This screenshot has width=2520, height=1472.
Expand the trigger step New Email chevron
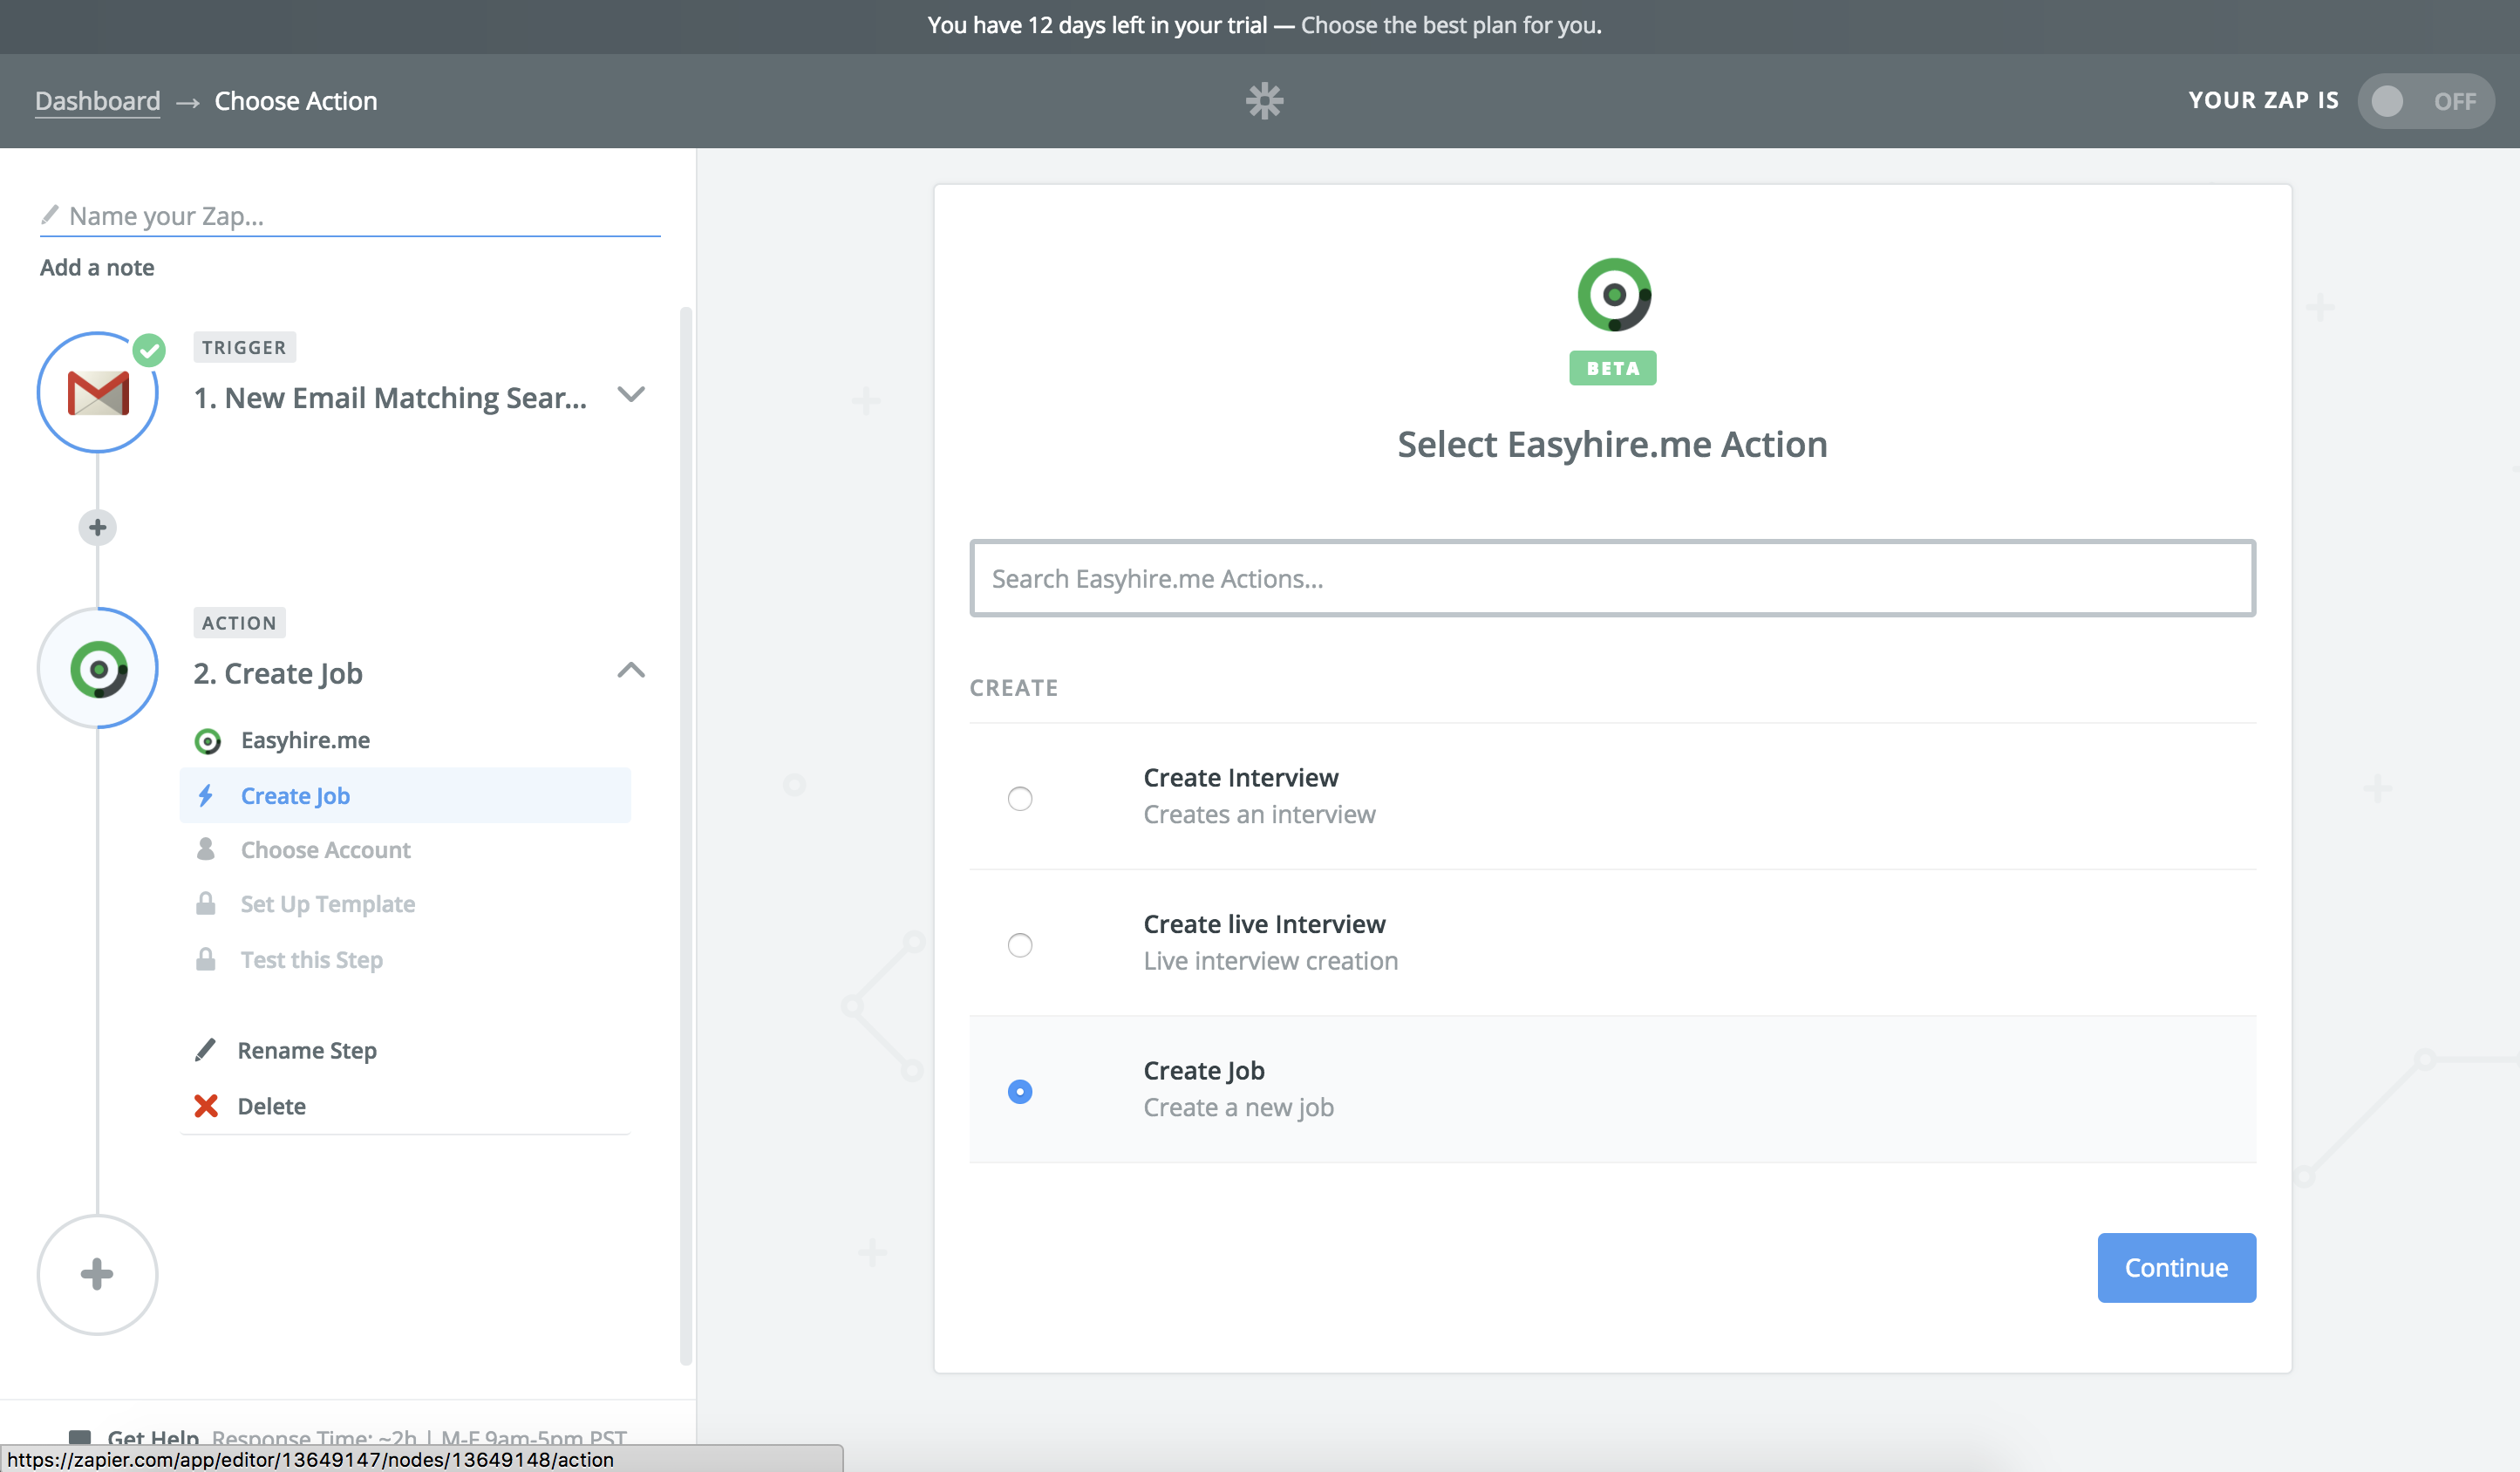tap(631, 395)
